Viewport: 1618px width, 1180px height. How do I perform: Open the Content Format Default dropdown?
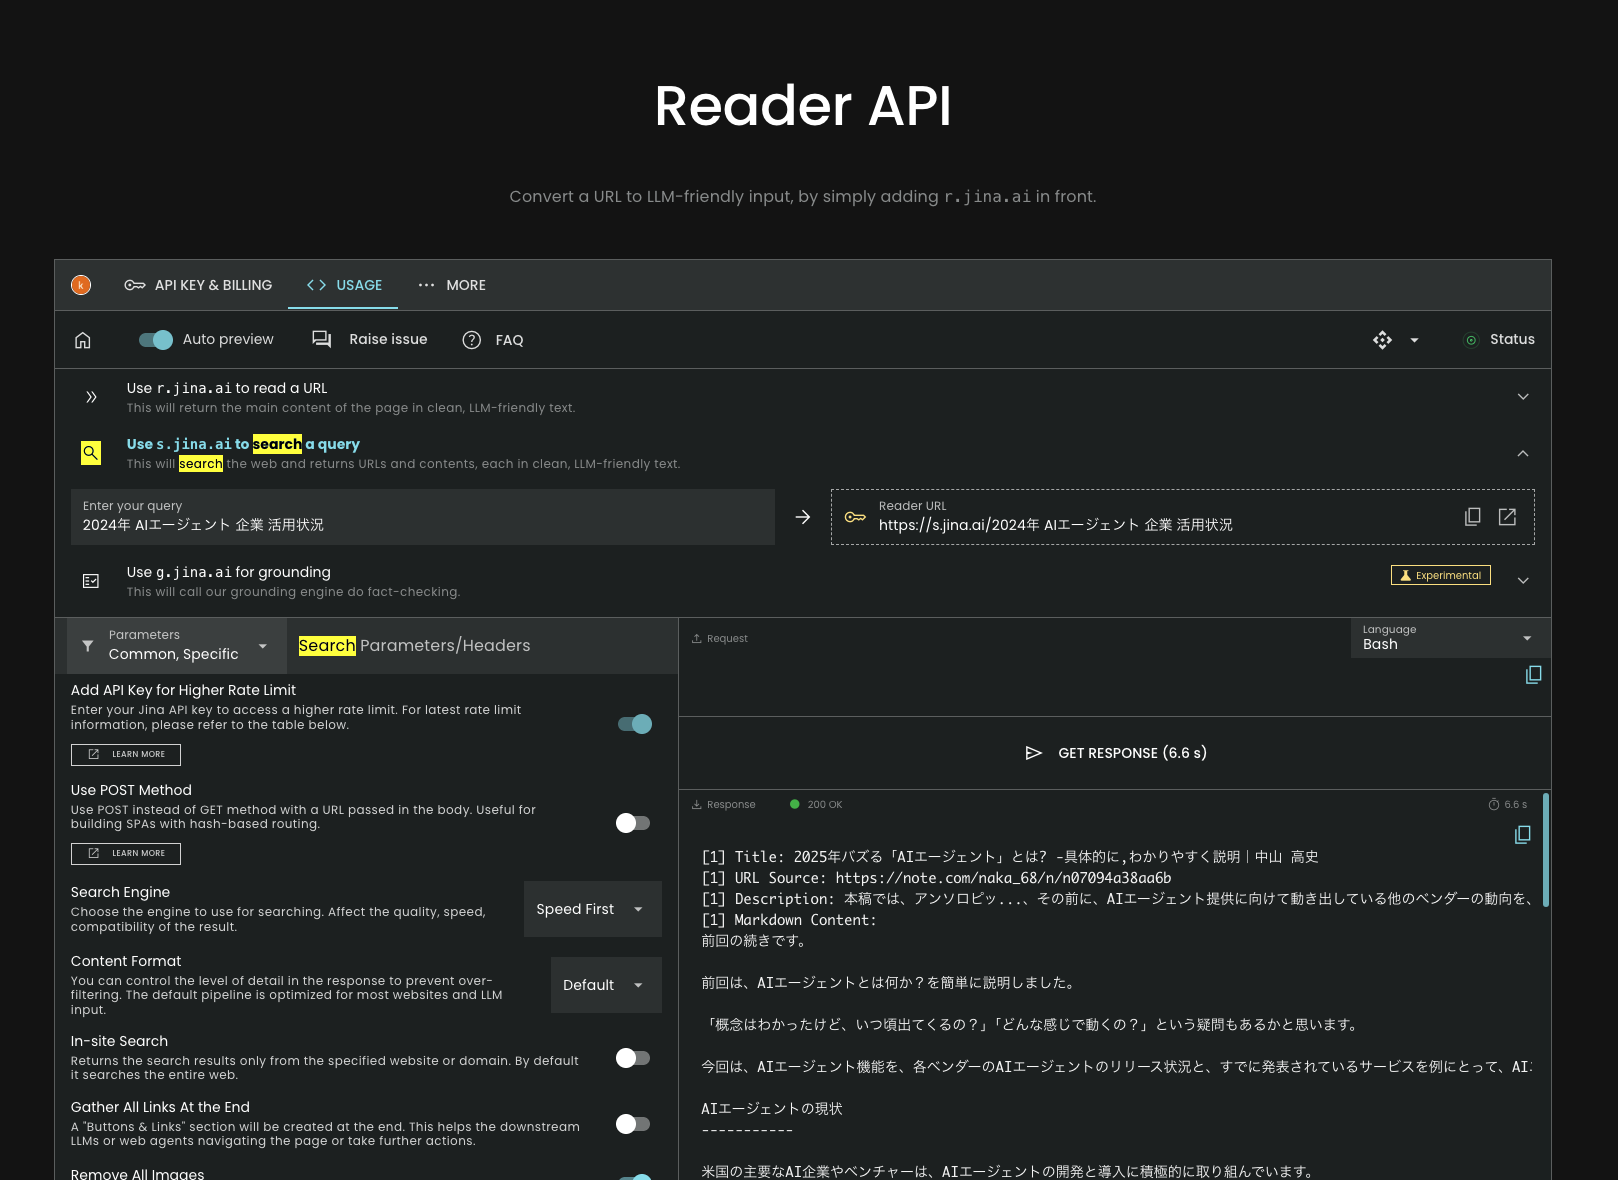(606, 985)
